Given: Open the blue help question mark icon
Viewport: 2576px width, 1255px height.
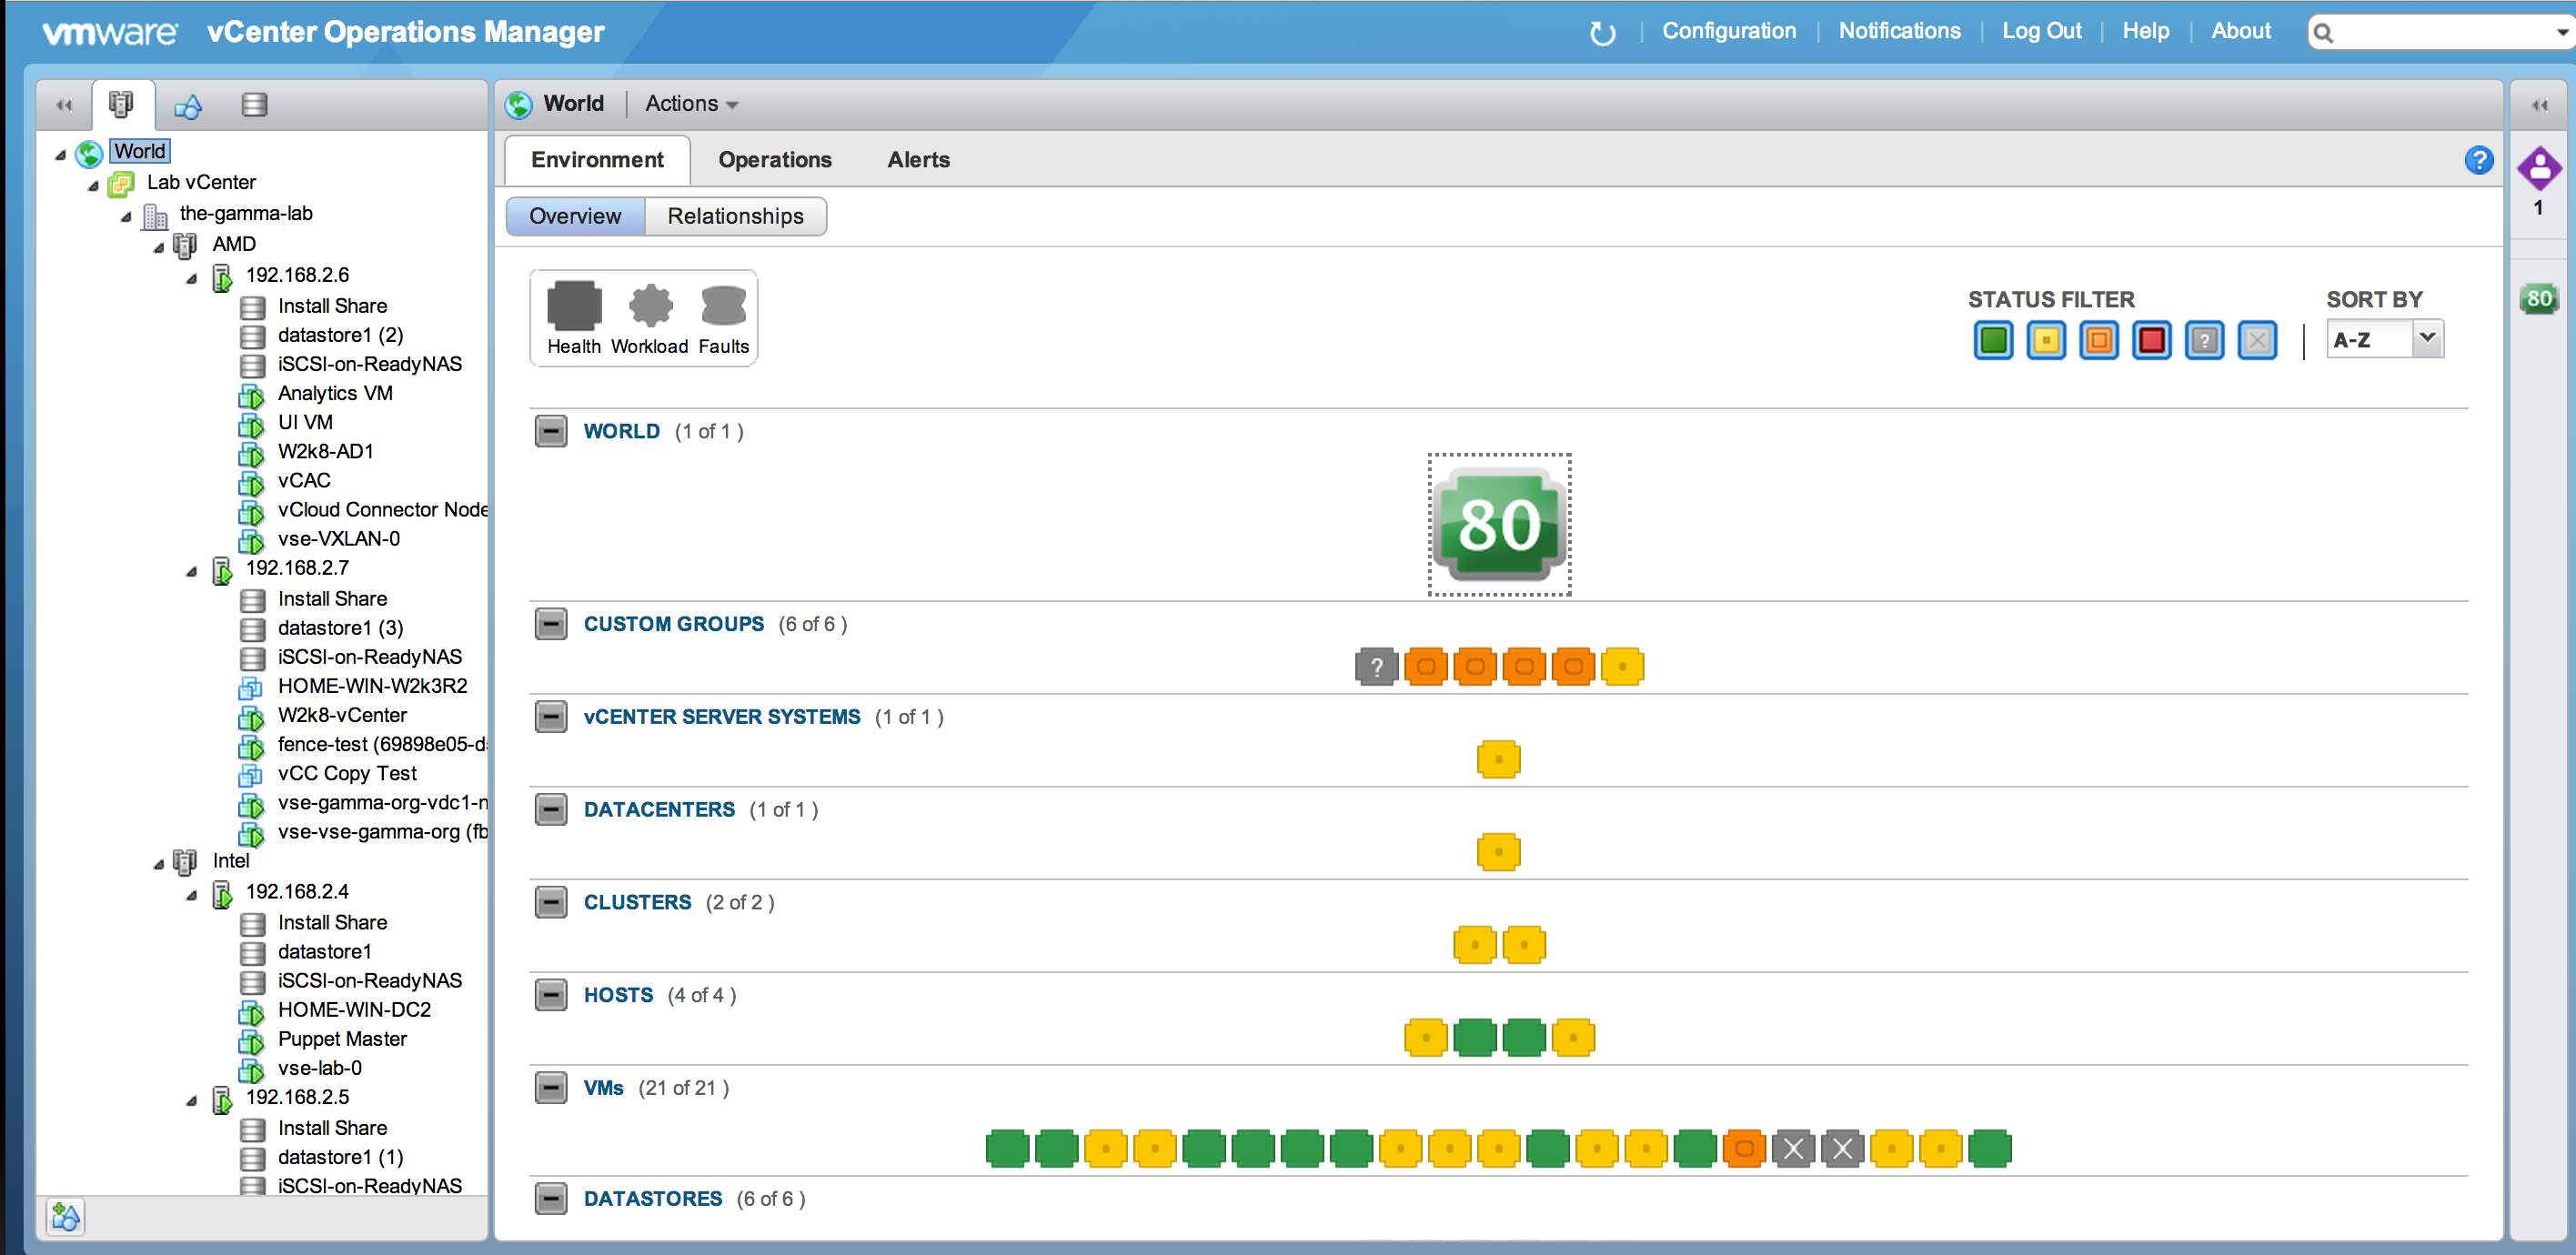Looking at the screenshot, I should 2478,160.
